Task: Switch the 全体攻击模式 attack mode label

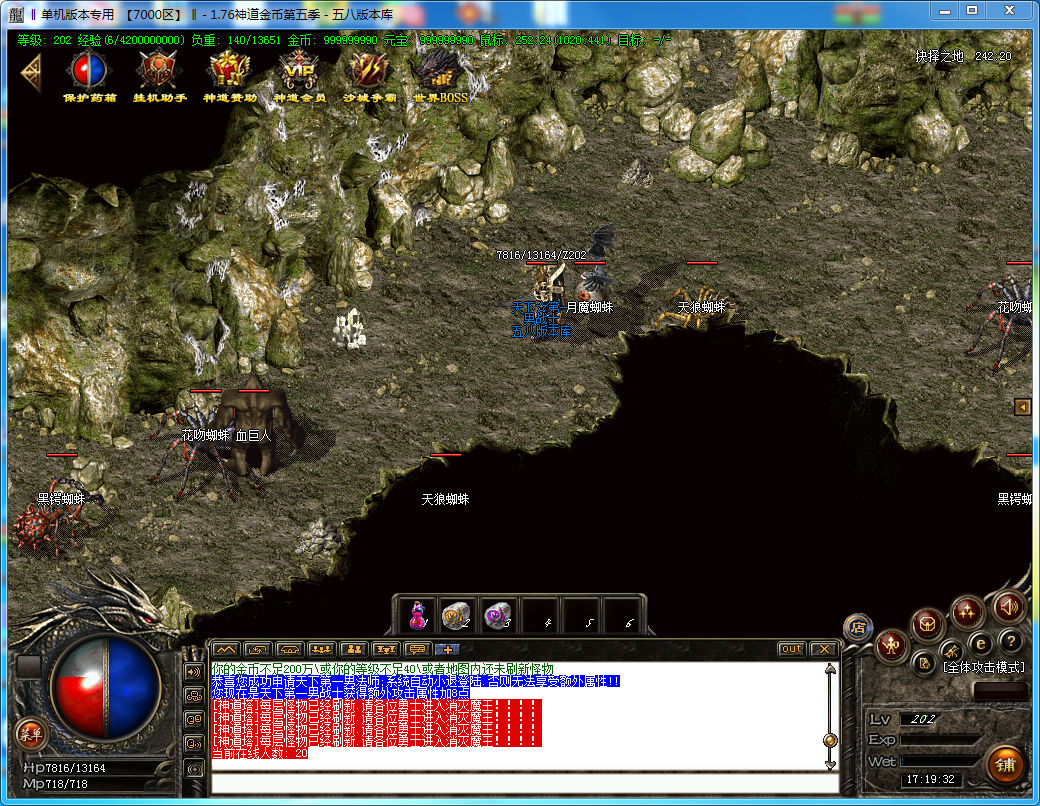Action: point(984,667)
